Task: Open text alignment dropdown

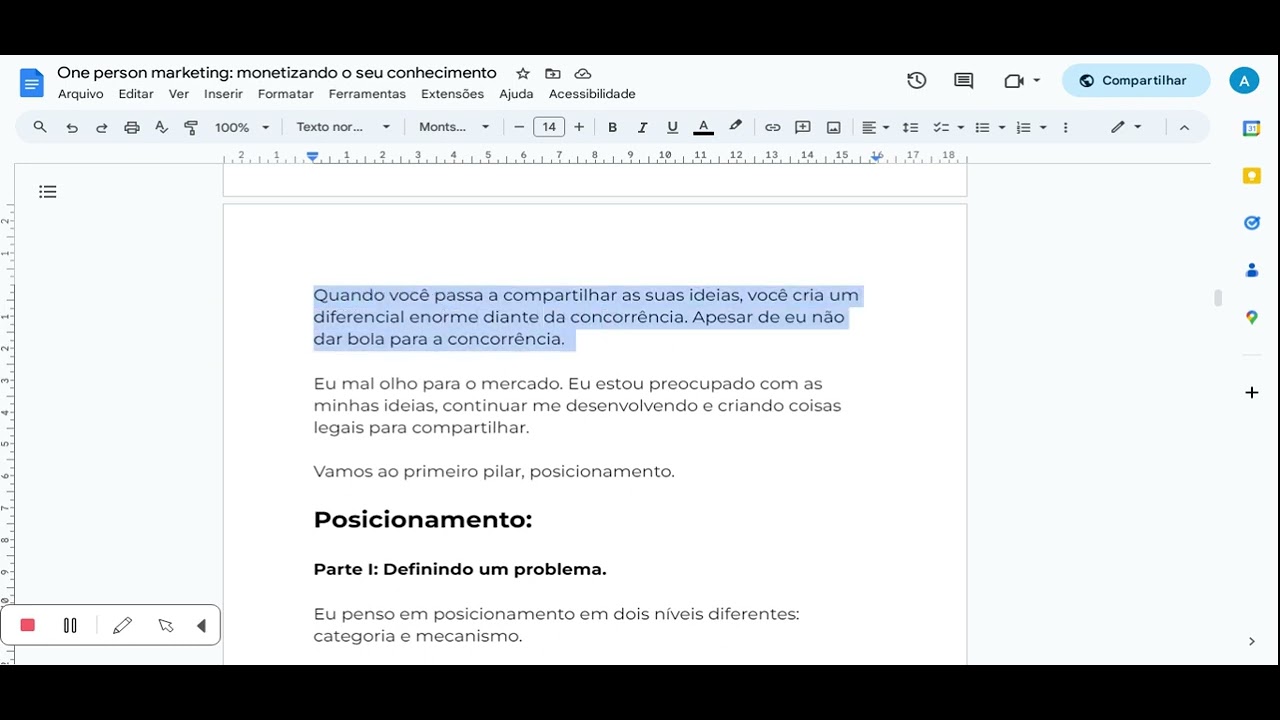Action: 875,127
